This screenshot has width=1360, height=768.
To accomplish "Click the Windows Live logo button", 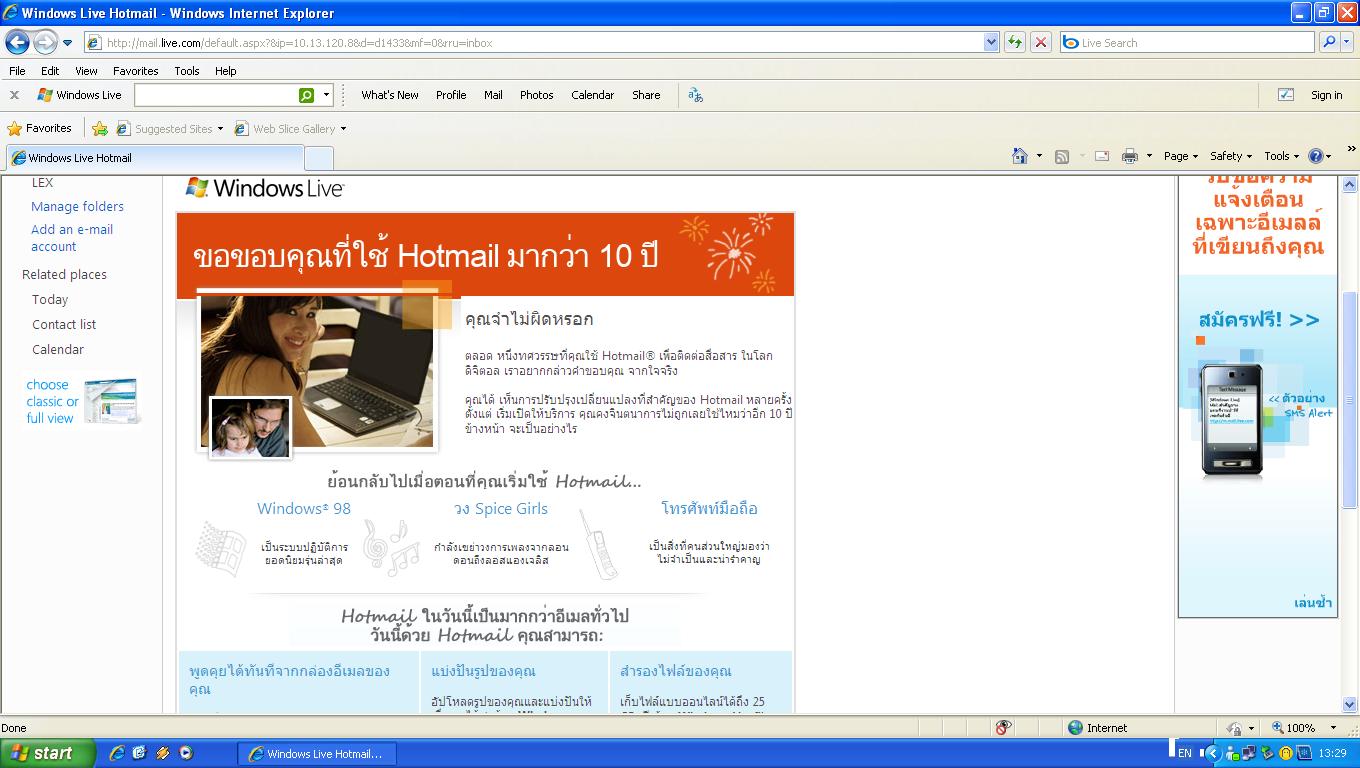I will click(79, 95).
